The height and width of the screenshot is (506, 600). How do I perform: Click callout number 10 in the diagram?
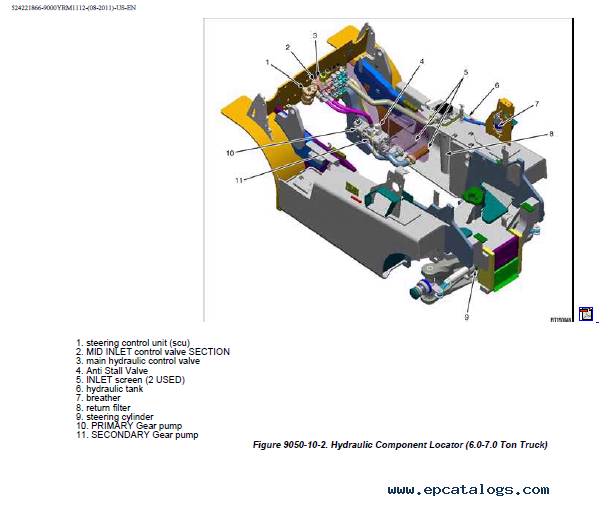pyautogui.click(x=230, y=153)
